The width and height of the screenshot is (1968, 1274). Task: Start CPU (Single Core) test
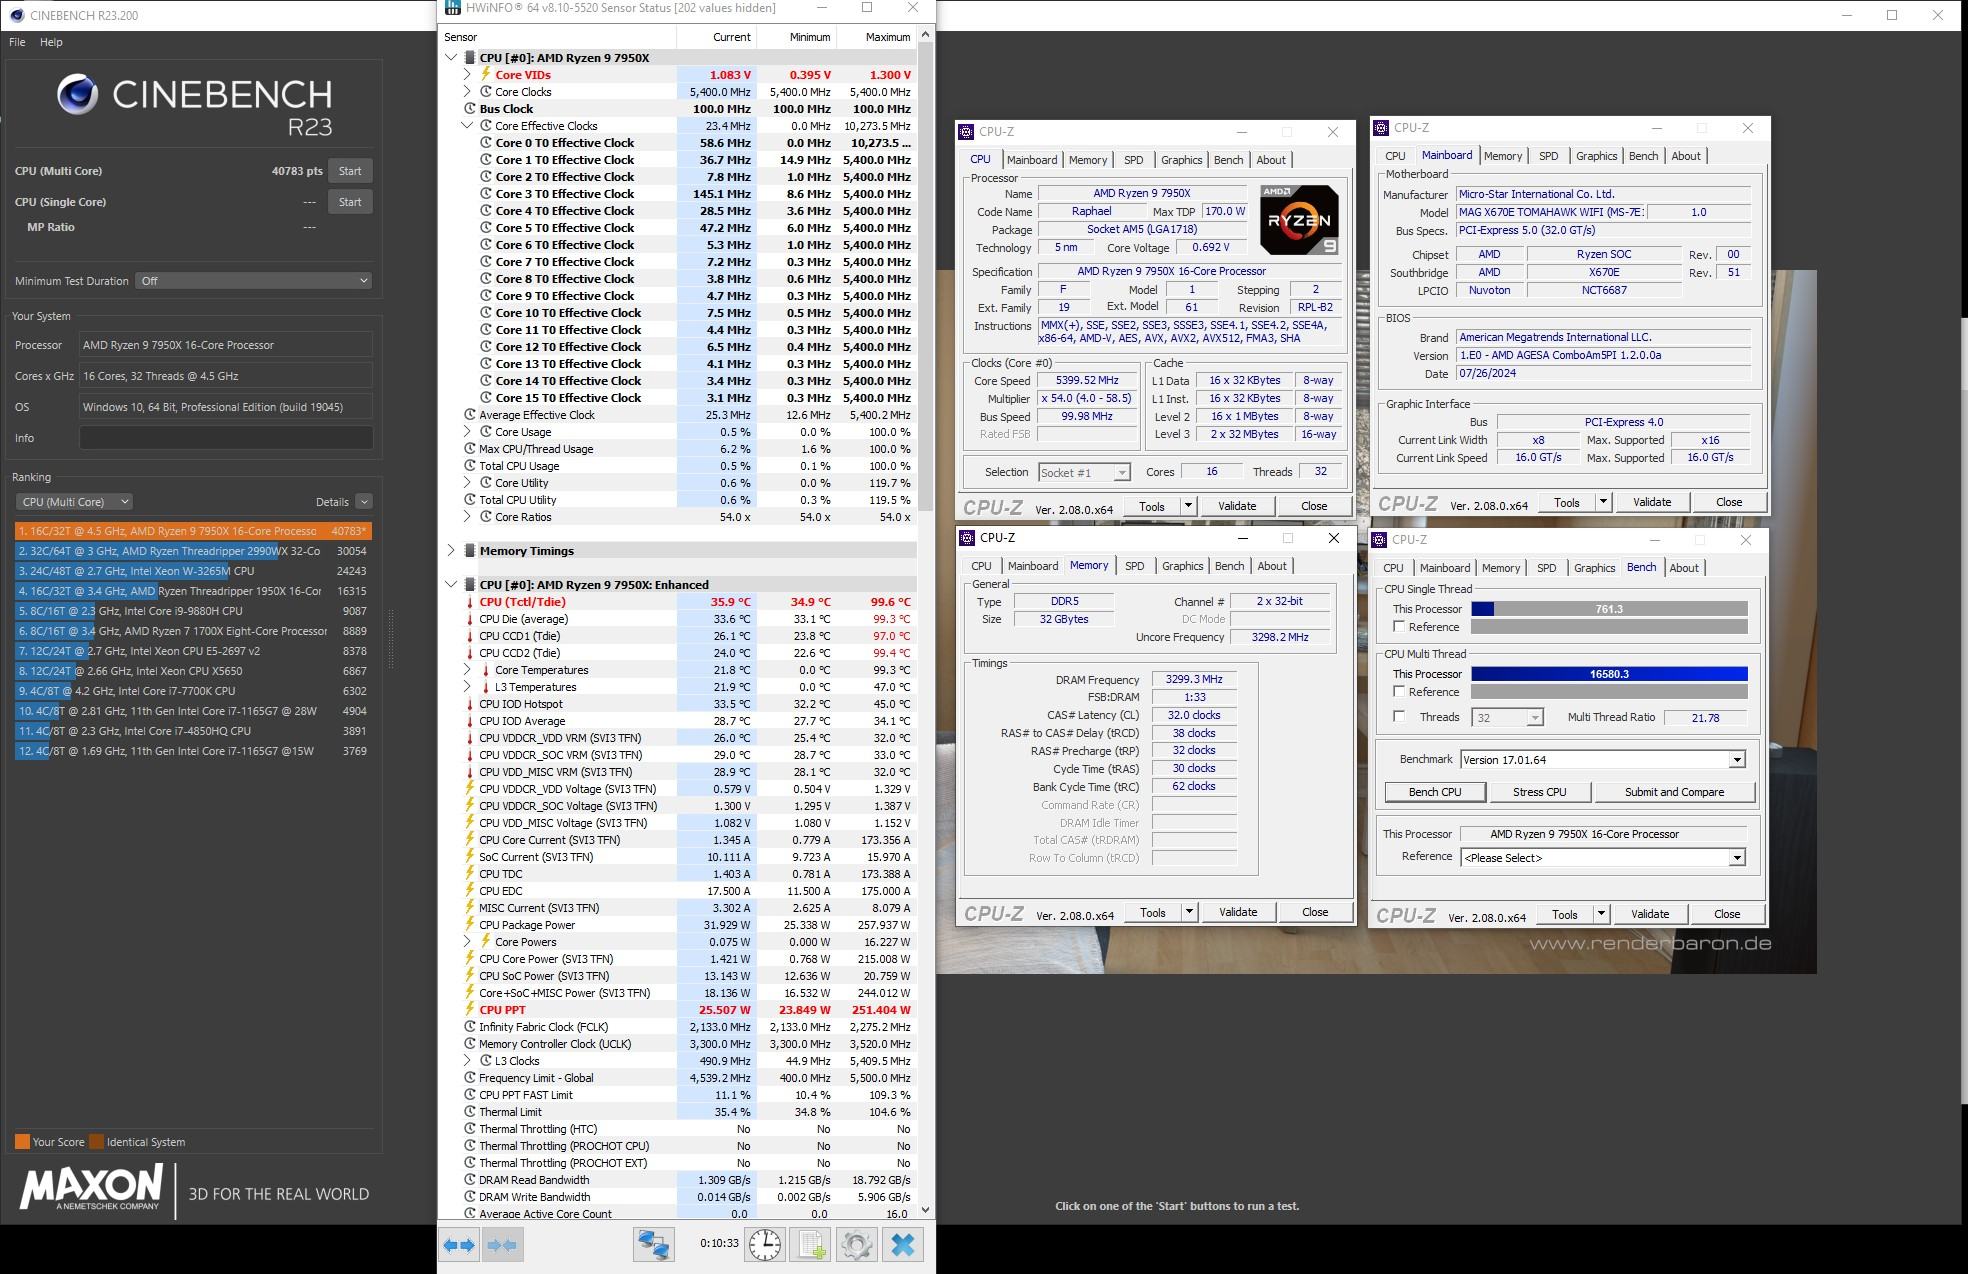(350, 202)
